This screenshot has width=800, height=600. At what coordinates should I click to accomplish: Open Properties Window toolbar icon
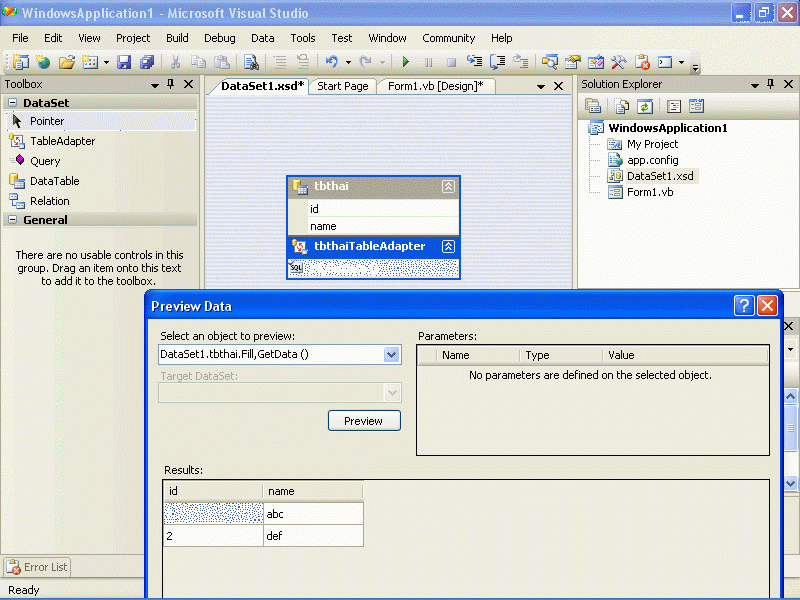click(x=573, y=62)
